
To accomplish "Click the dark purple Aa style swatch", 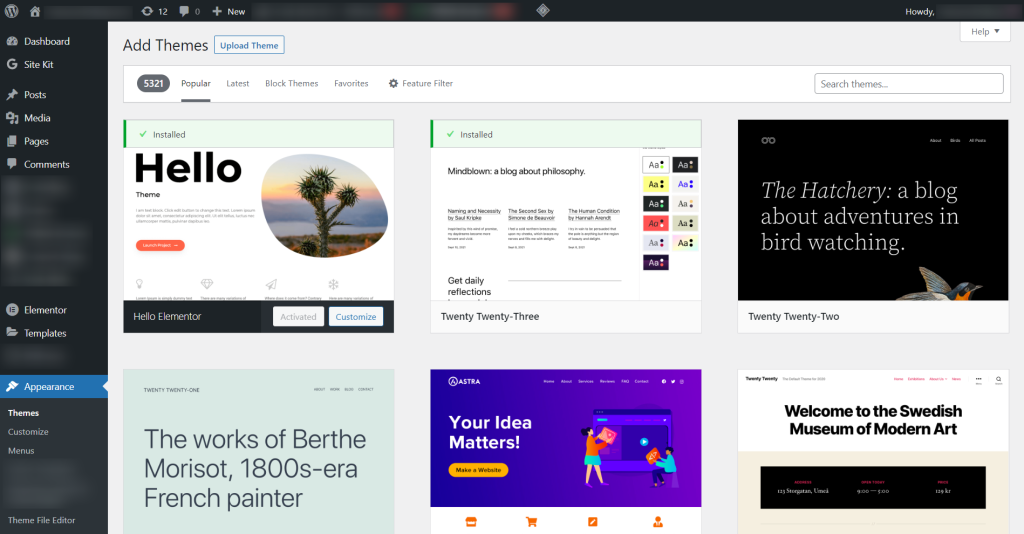I will point(656,262).
